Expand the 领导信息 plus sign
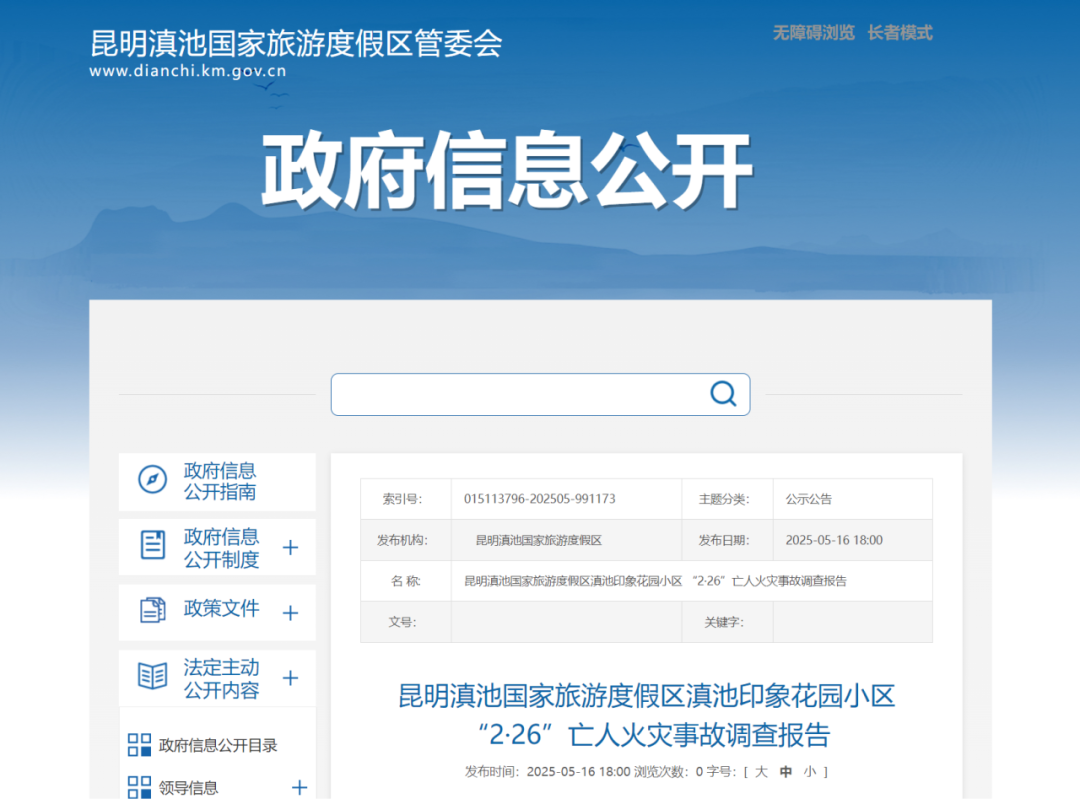The height and width of the screenshot is (799, 1080). pos(299,788)
